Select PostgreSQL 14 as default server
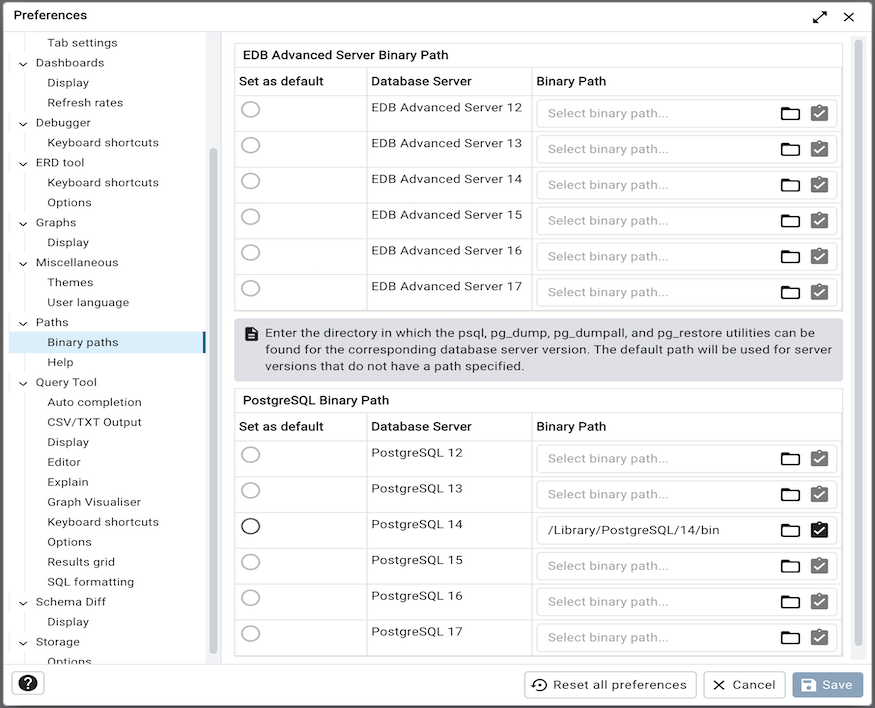875x708 pixels. pos(250,525)
